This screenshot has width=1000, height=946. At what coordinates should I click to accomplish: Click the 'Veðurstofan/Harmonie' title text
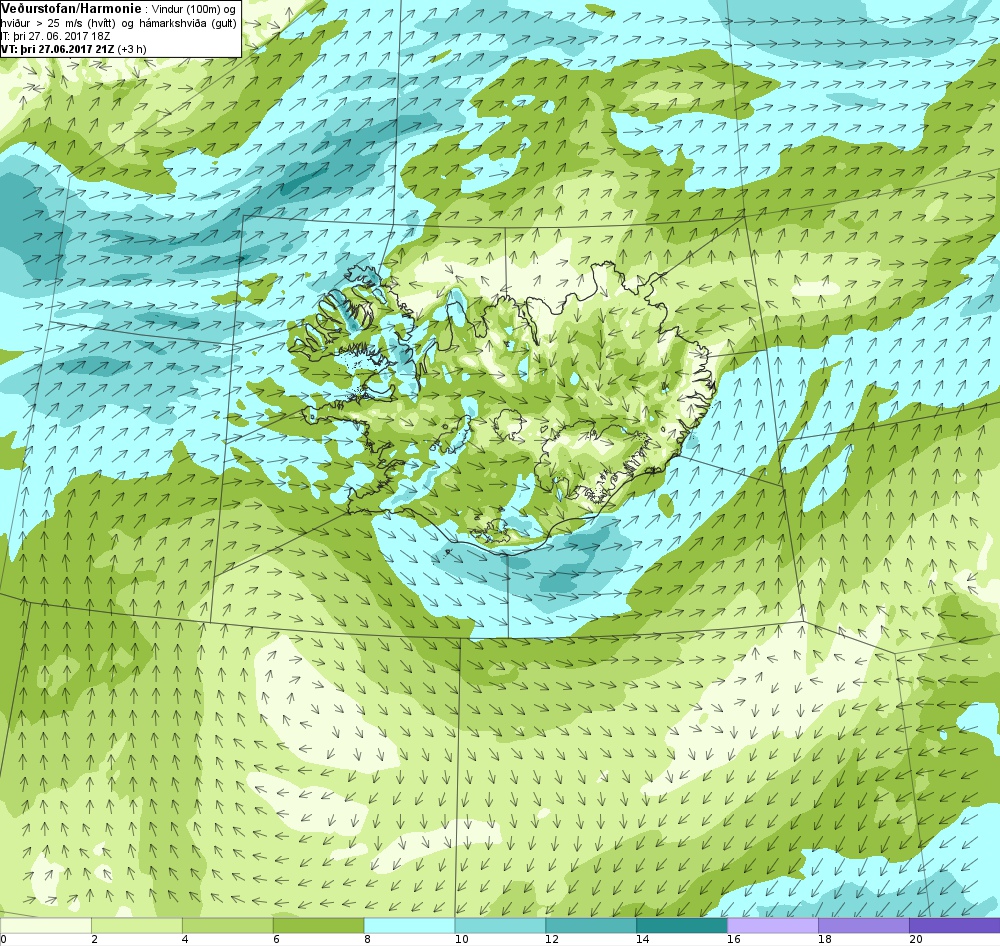(70, 8)
